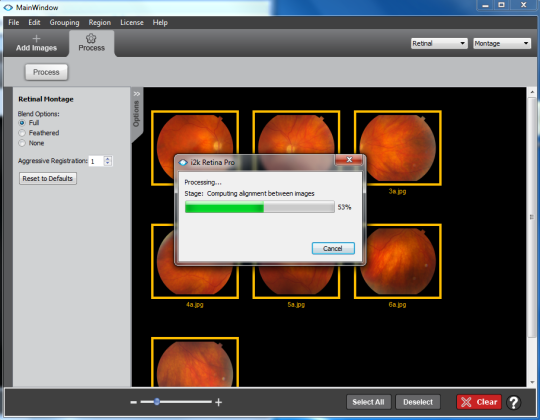Click the zoom out minus icon
The width and height of the screenshot is (540, 420).
134,402
